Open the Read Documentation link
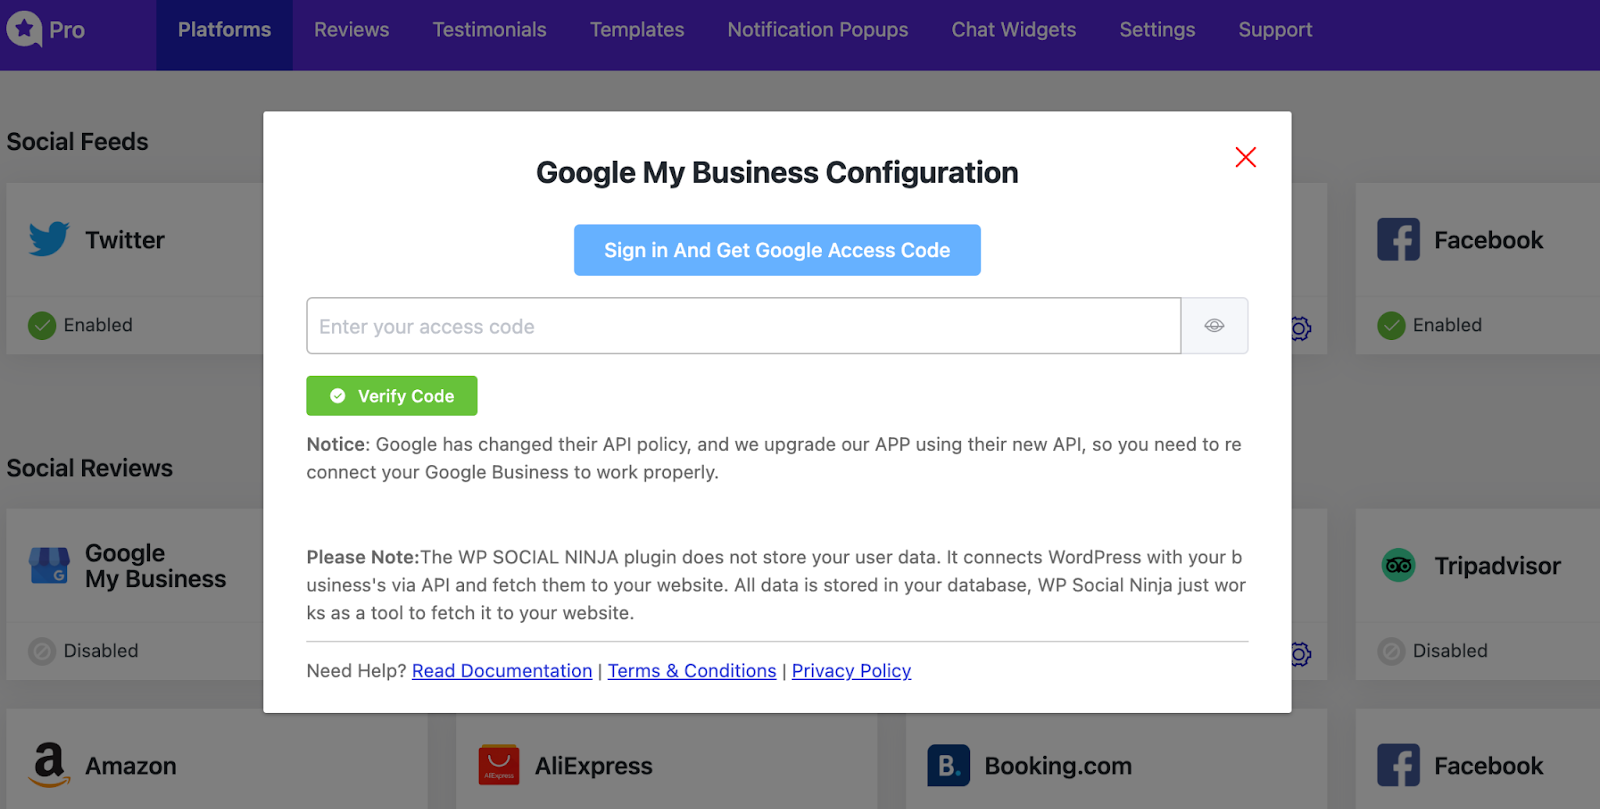 (502, 671)
